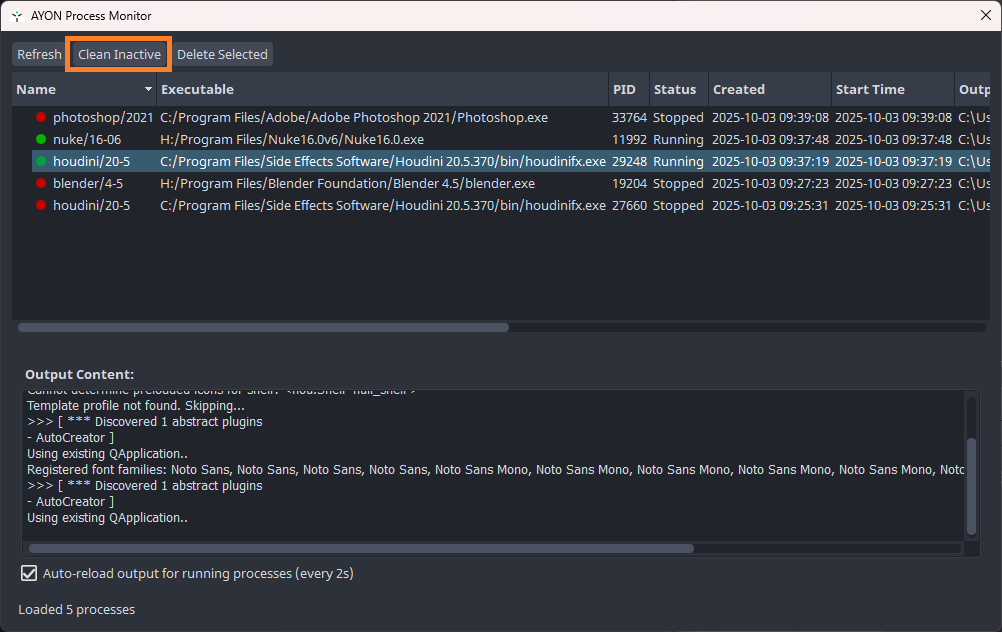The height and width of the screenshot is (632, 1002).
Task: Click Start Time 2025-10-03 09:37:48
Action: 893,139
